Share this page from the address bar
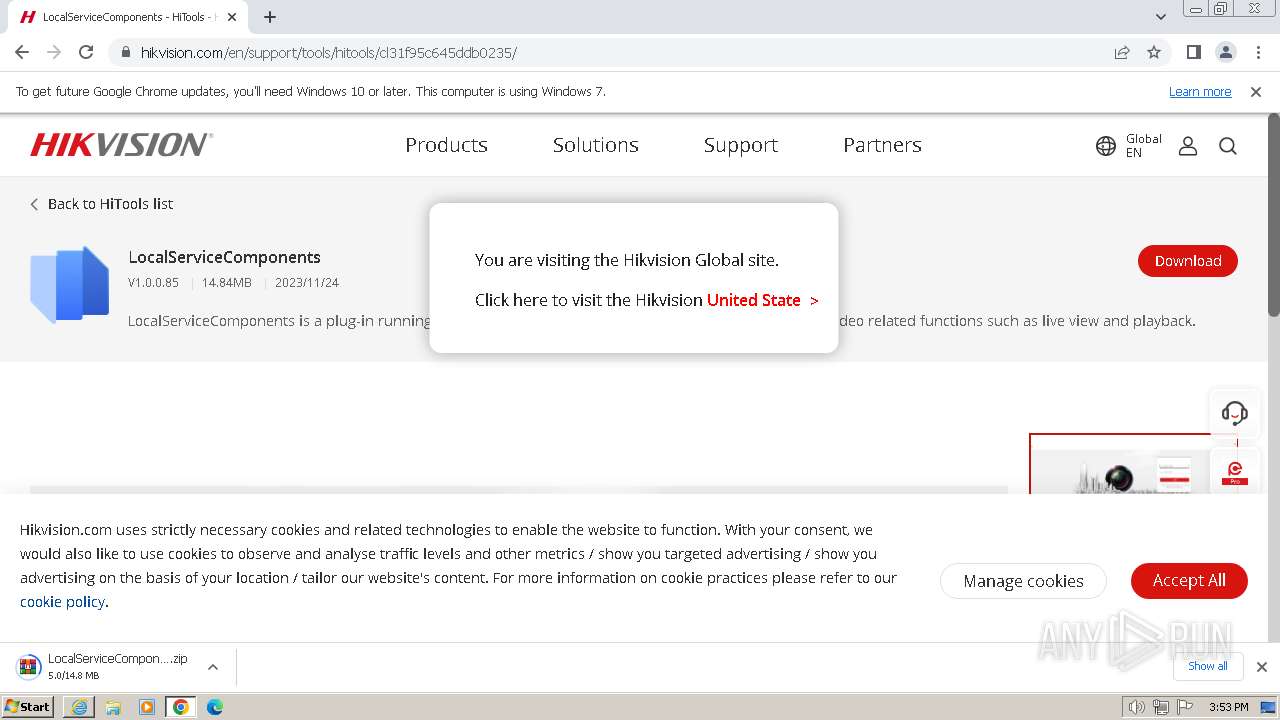1280x720 pixels. click(x=1122, y=52)
